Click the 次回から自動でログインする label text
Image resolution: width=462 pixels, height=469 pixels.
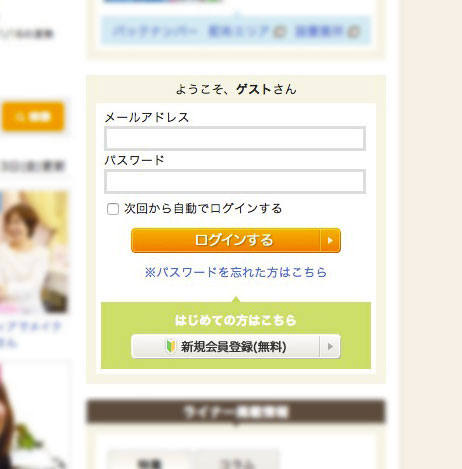[203, 209]
